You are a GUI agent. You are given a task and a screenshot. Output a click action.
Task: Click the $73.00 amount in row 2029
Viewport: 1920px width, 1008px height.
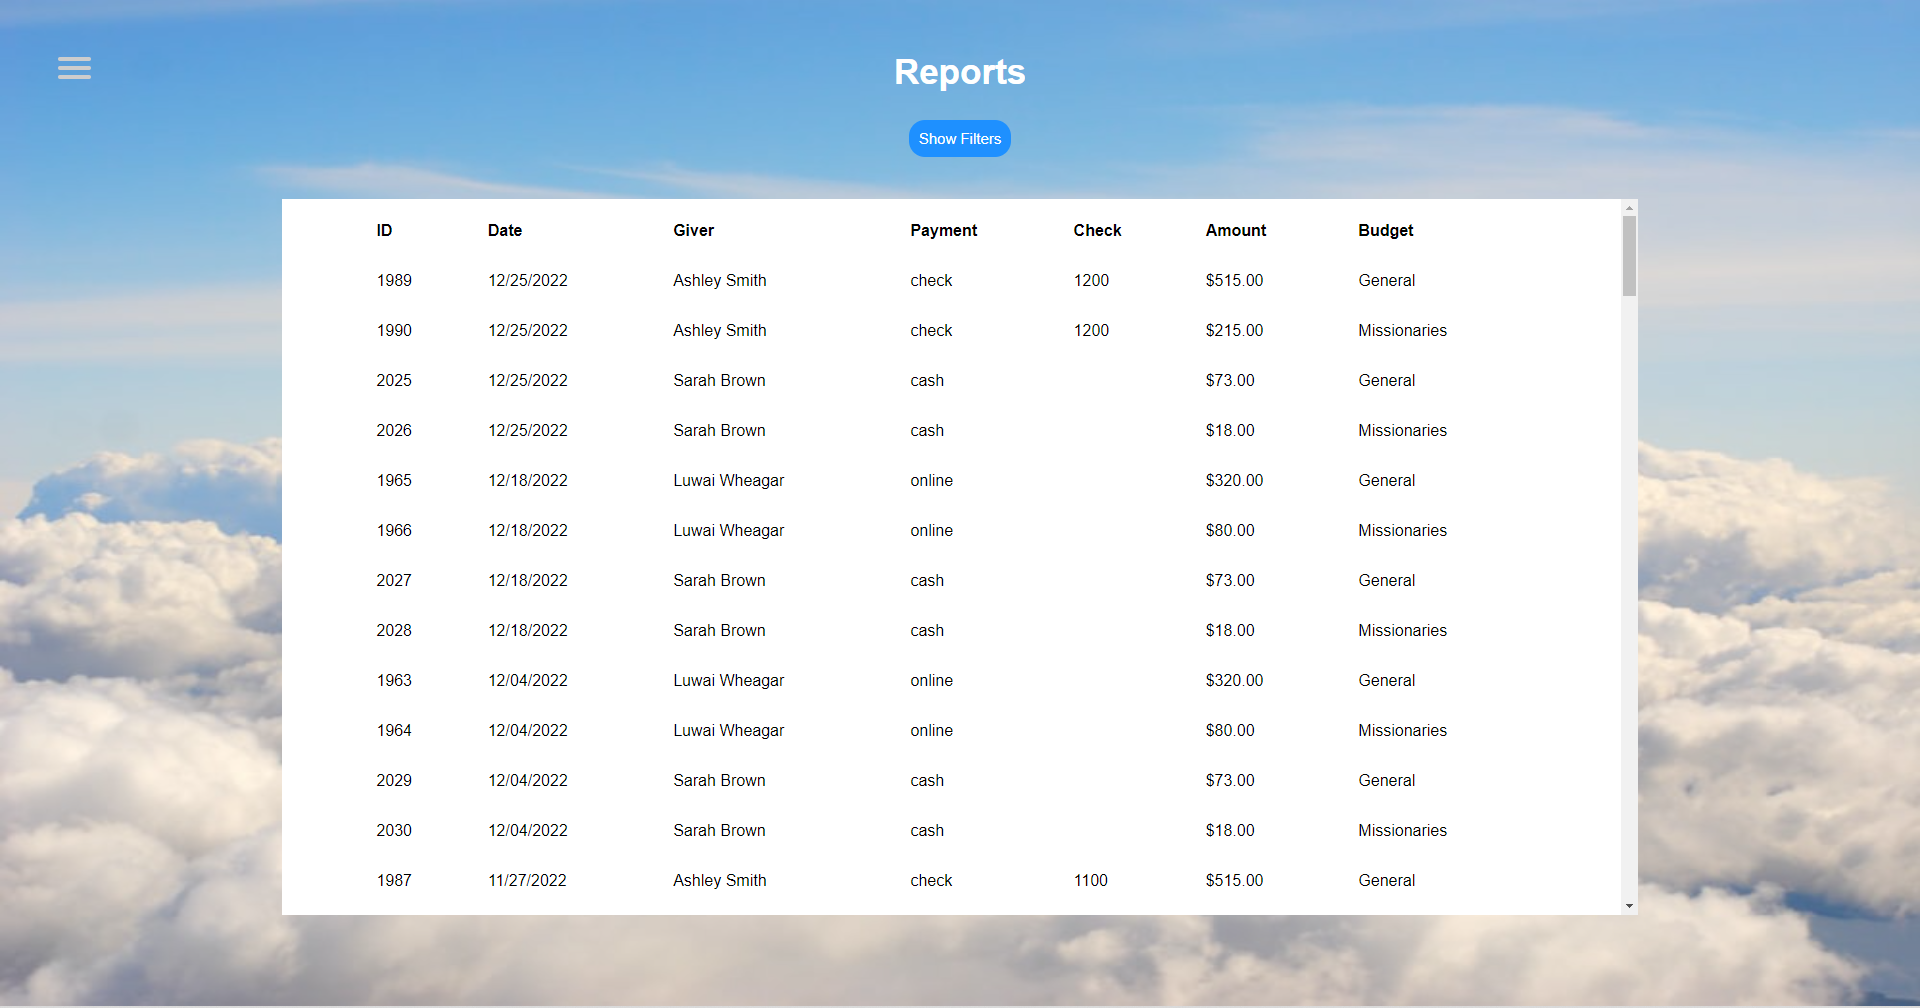pyautogui.click(x=1230, y=780)
